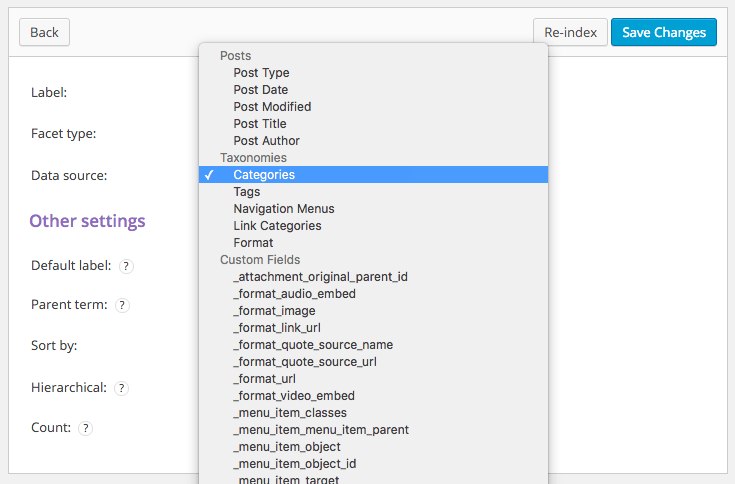Screen dimensions: 735x484
Task: Click the Default label help icon
Action: 127,266
